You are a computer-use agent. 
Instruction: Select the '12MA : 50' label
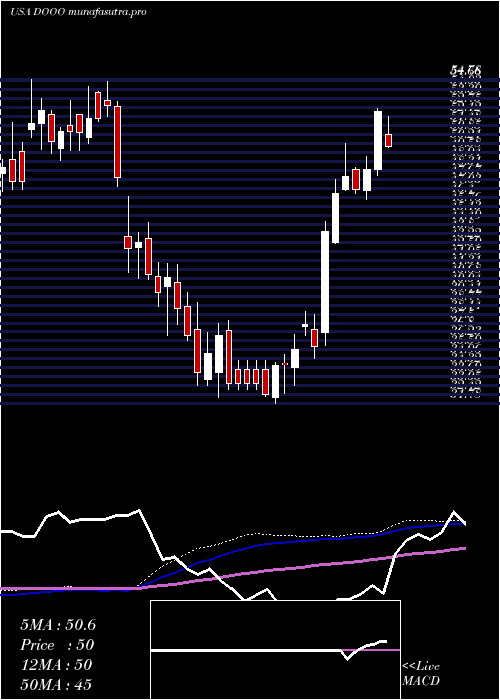click(x=56, y=665)
